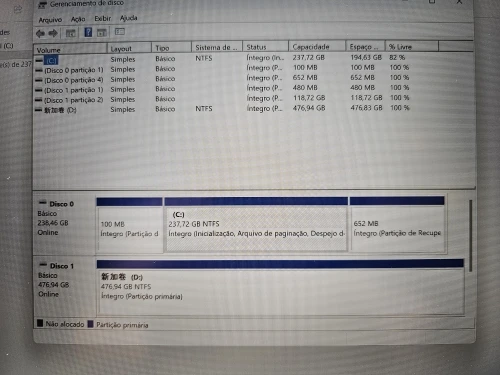Click the drive icon of Disco 1 partição 2

(39, 100)
